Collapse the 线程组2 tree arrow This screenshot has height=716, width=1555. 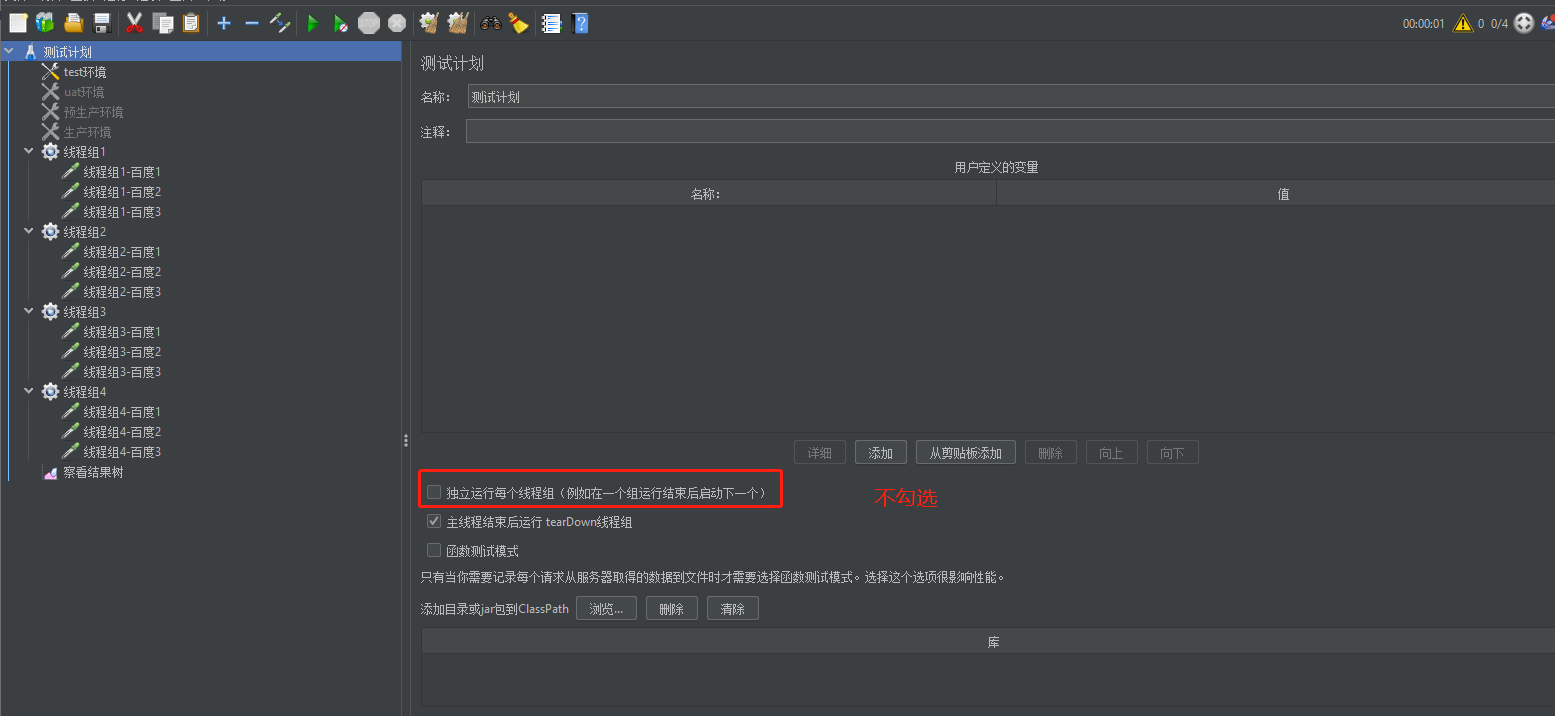click(30, 232)
